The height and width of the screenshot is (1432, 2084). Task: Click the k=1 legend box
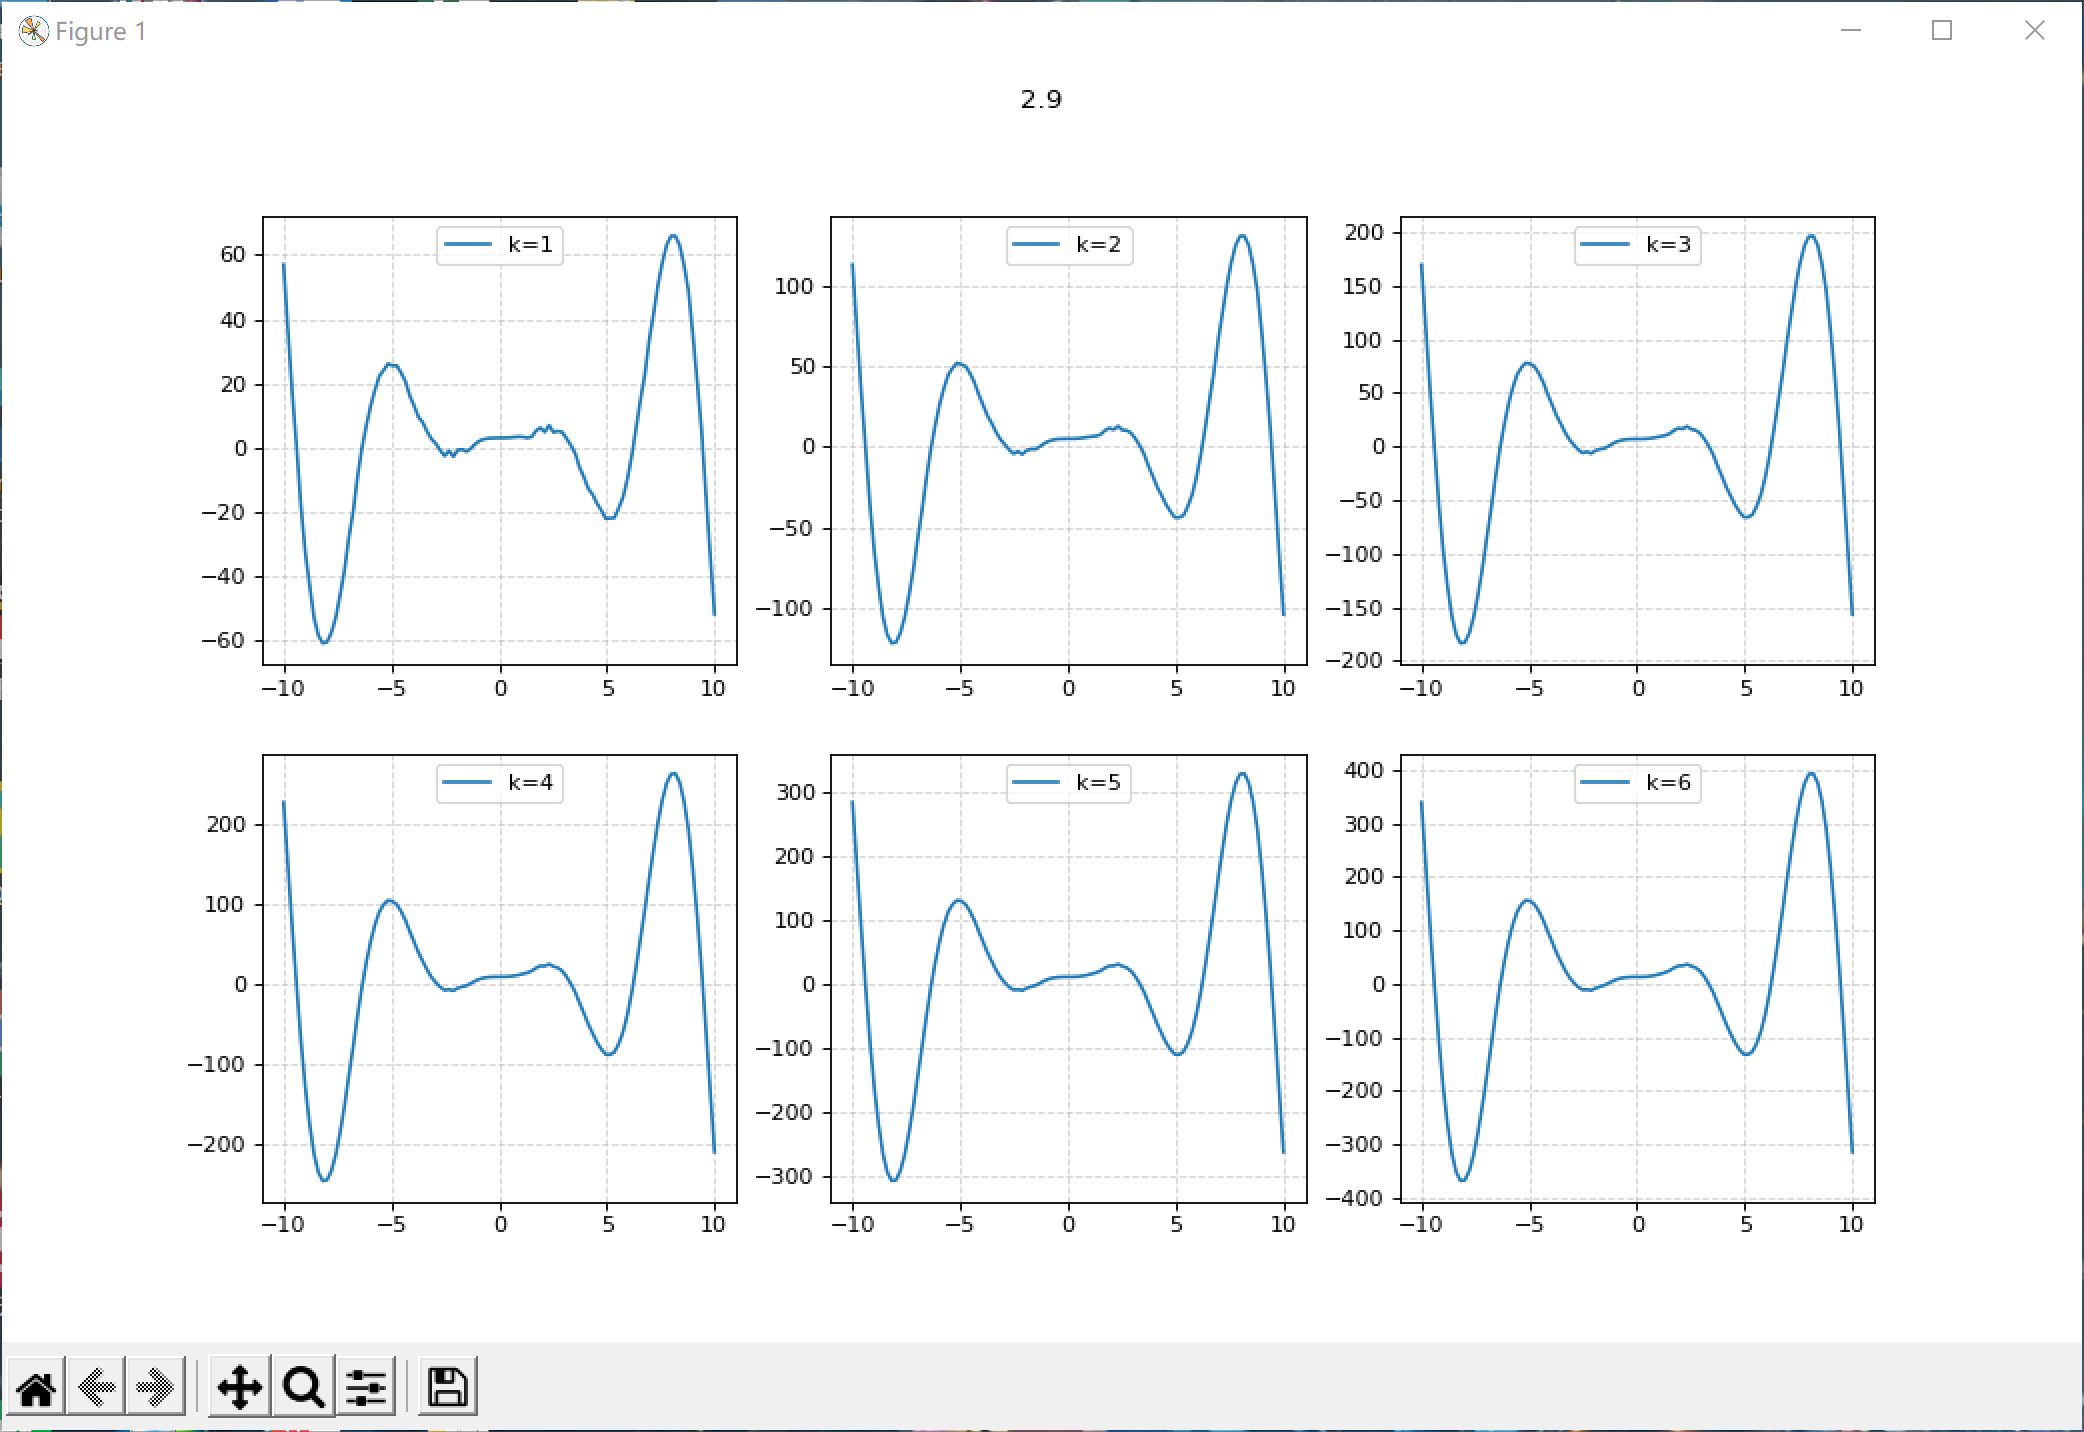coord(500,245)
